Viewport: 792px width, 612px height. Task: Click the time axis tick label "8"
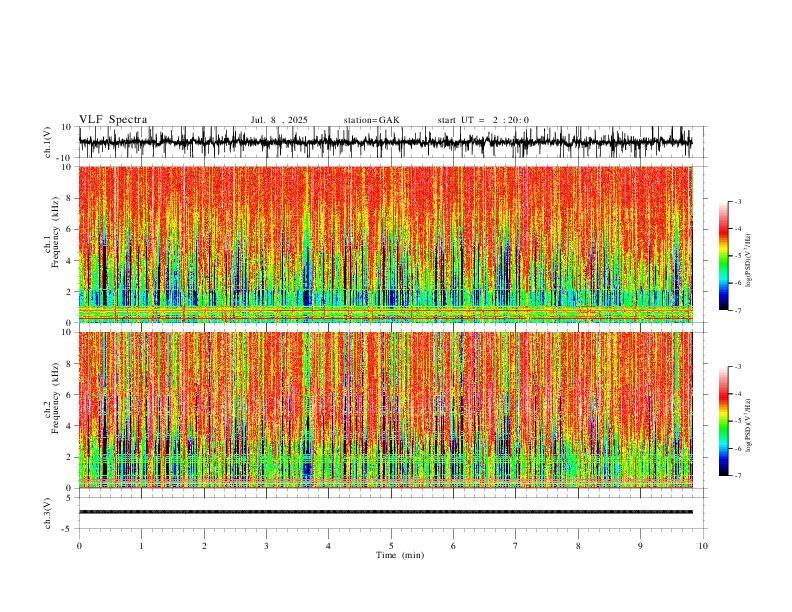point(578,546)
